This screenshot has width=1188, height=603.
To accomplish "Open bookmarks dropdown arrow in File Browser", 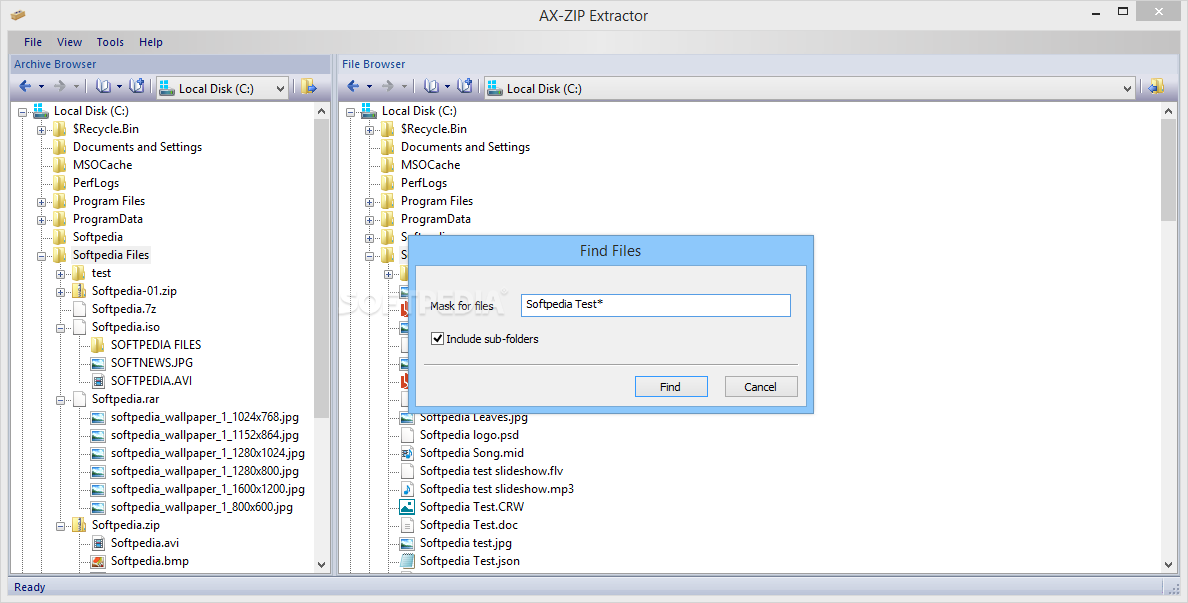I will pos(447,88).
